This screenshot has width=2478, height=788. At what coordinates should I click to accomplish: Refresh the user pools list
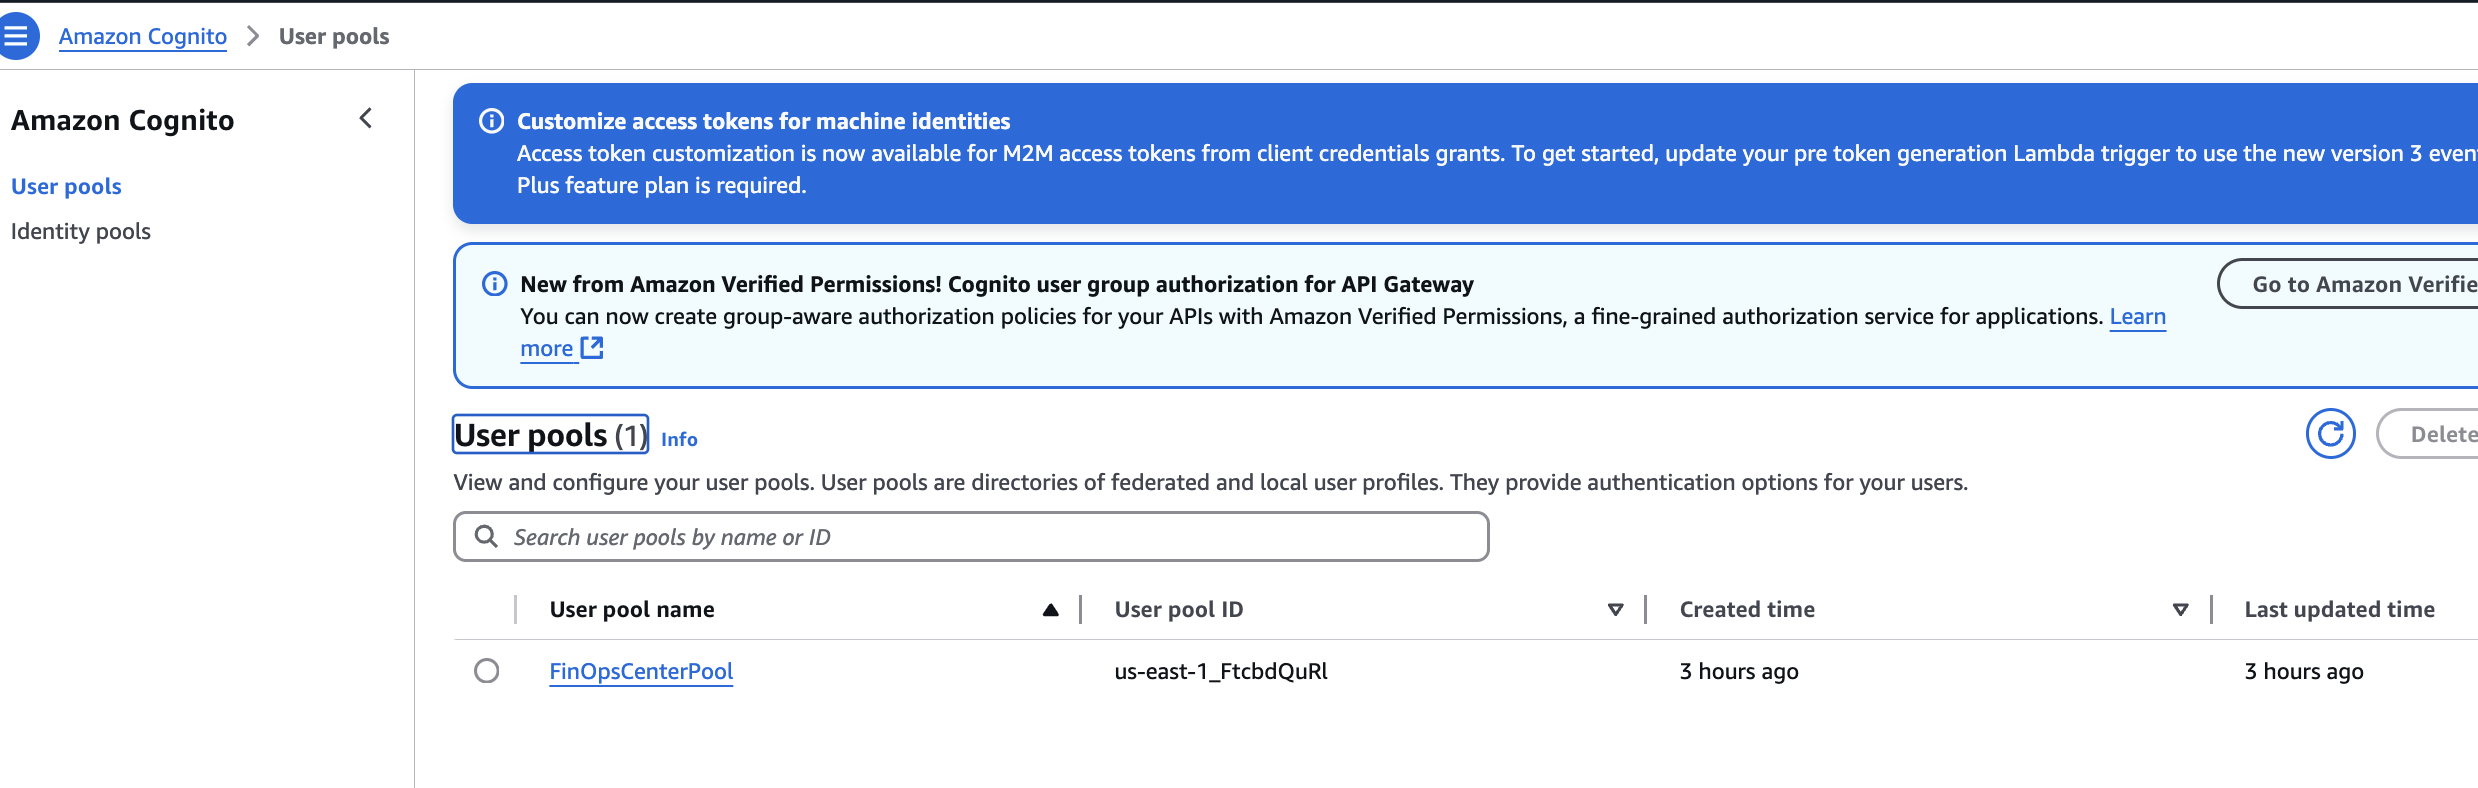(x=2330, y=434)
